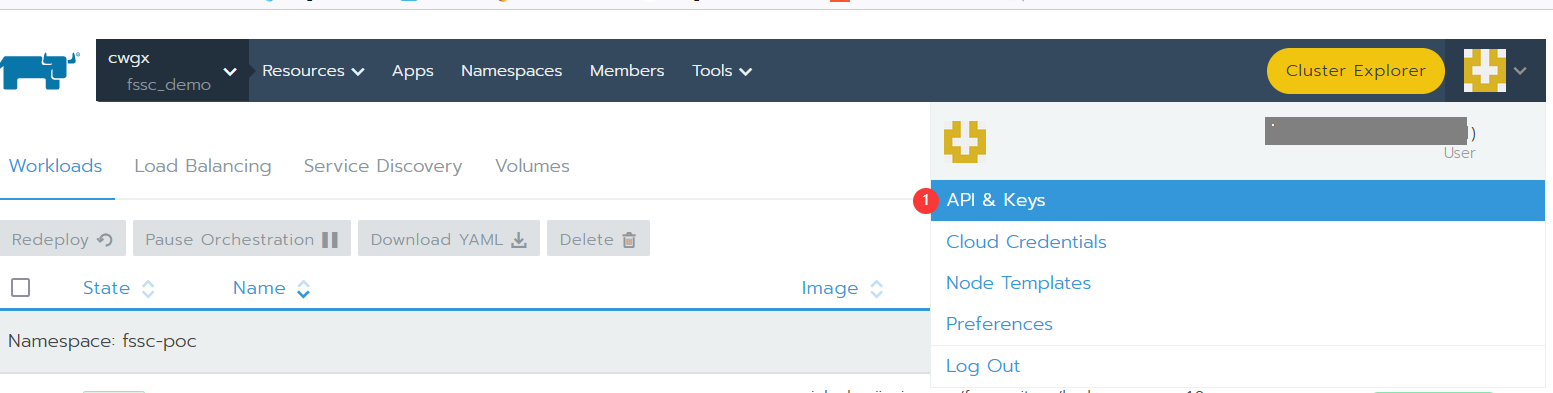Image resolution: width=1553 pixels, height=393 pixels.
Task: Tick the select-all workloads checkbox
Action: (20, 288)
